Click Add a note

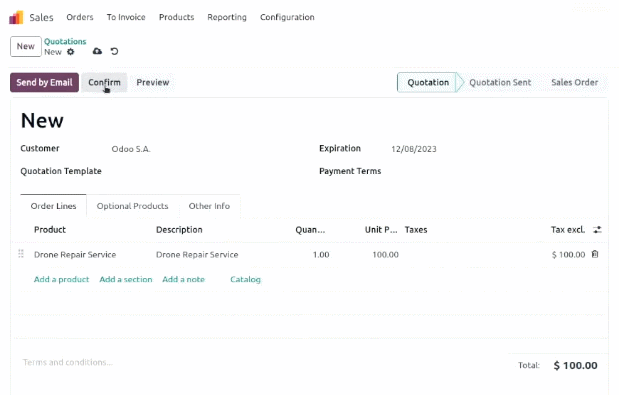click(184, 279)
